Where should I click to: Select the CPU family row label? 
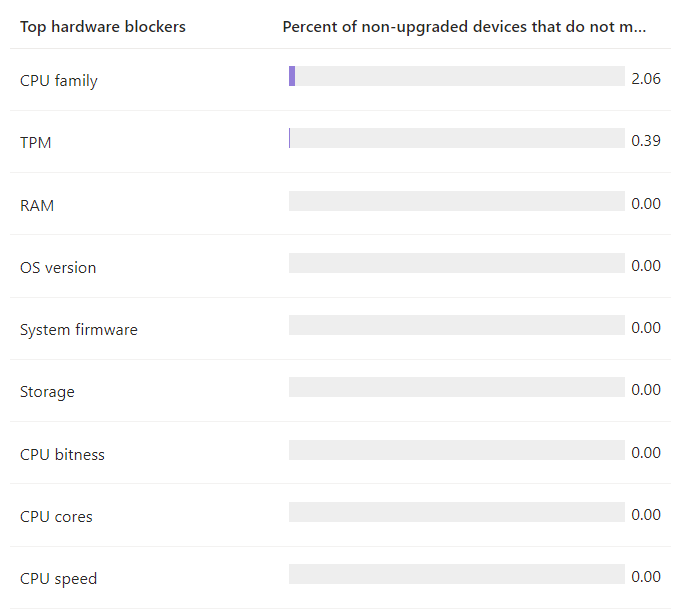coord(59,81)
